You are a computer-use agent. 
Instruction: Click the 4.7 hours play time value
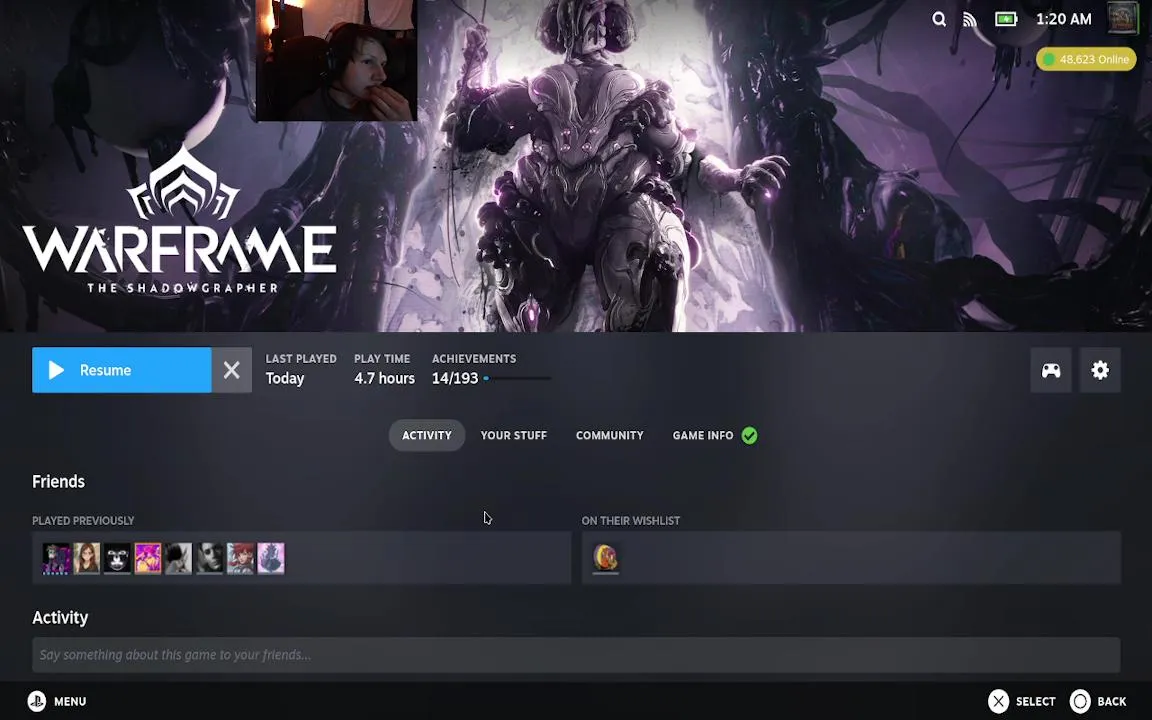point(384,378)
